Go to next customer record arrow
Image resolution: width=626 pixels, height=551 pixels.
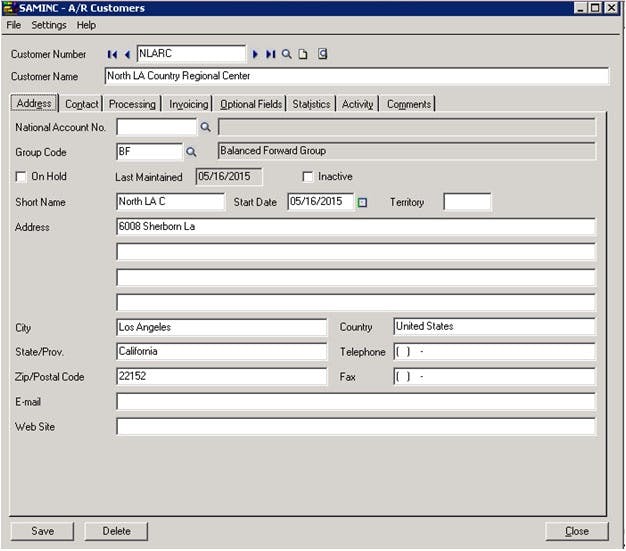(255, 54)
